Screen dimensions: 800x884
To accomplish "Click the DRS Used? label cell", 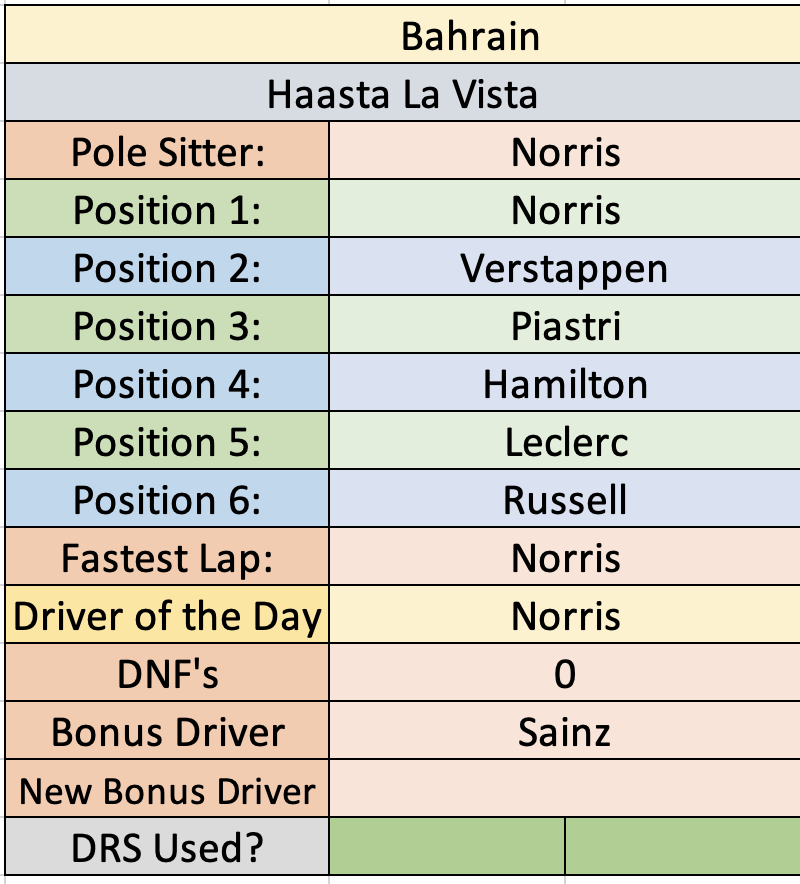I will click(x=167, y=846).
